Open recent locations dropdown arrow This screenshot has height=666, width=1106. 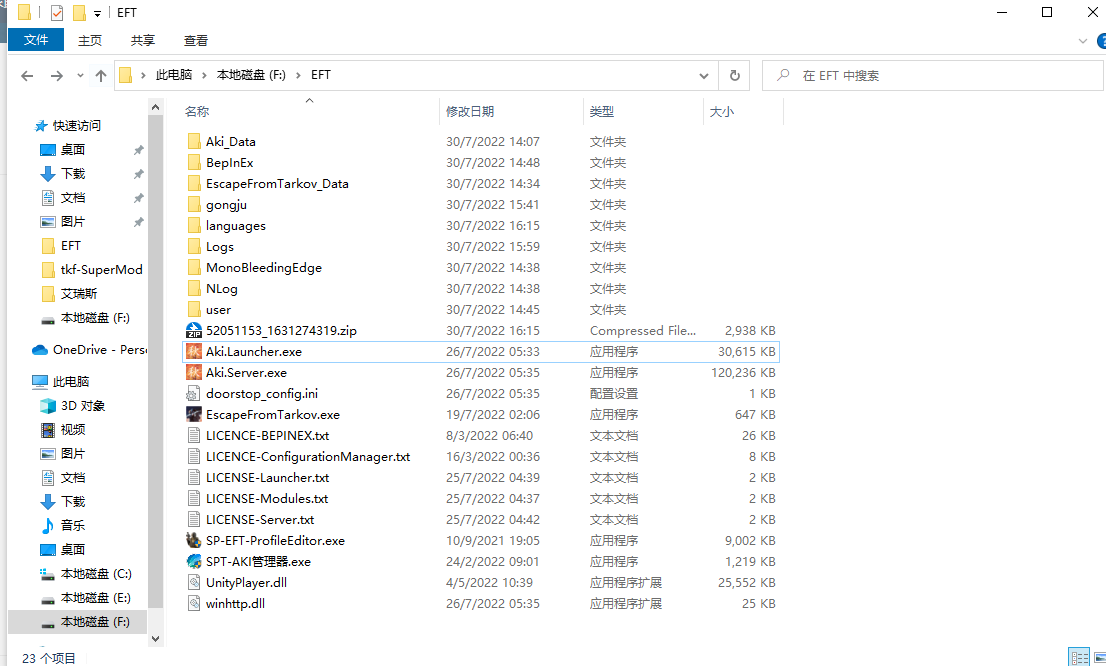(80, 75)
